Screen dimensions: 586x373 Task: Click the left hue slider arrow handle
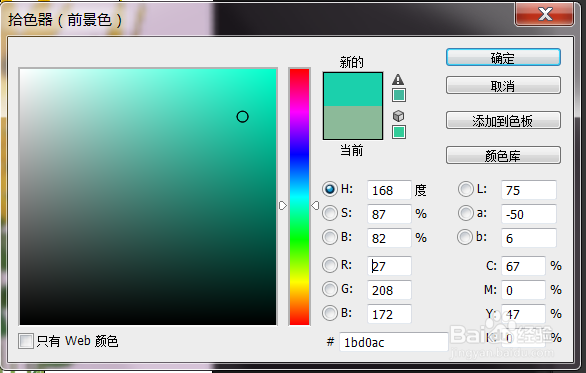[283, 206]
